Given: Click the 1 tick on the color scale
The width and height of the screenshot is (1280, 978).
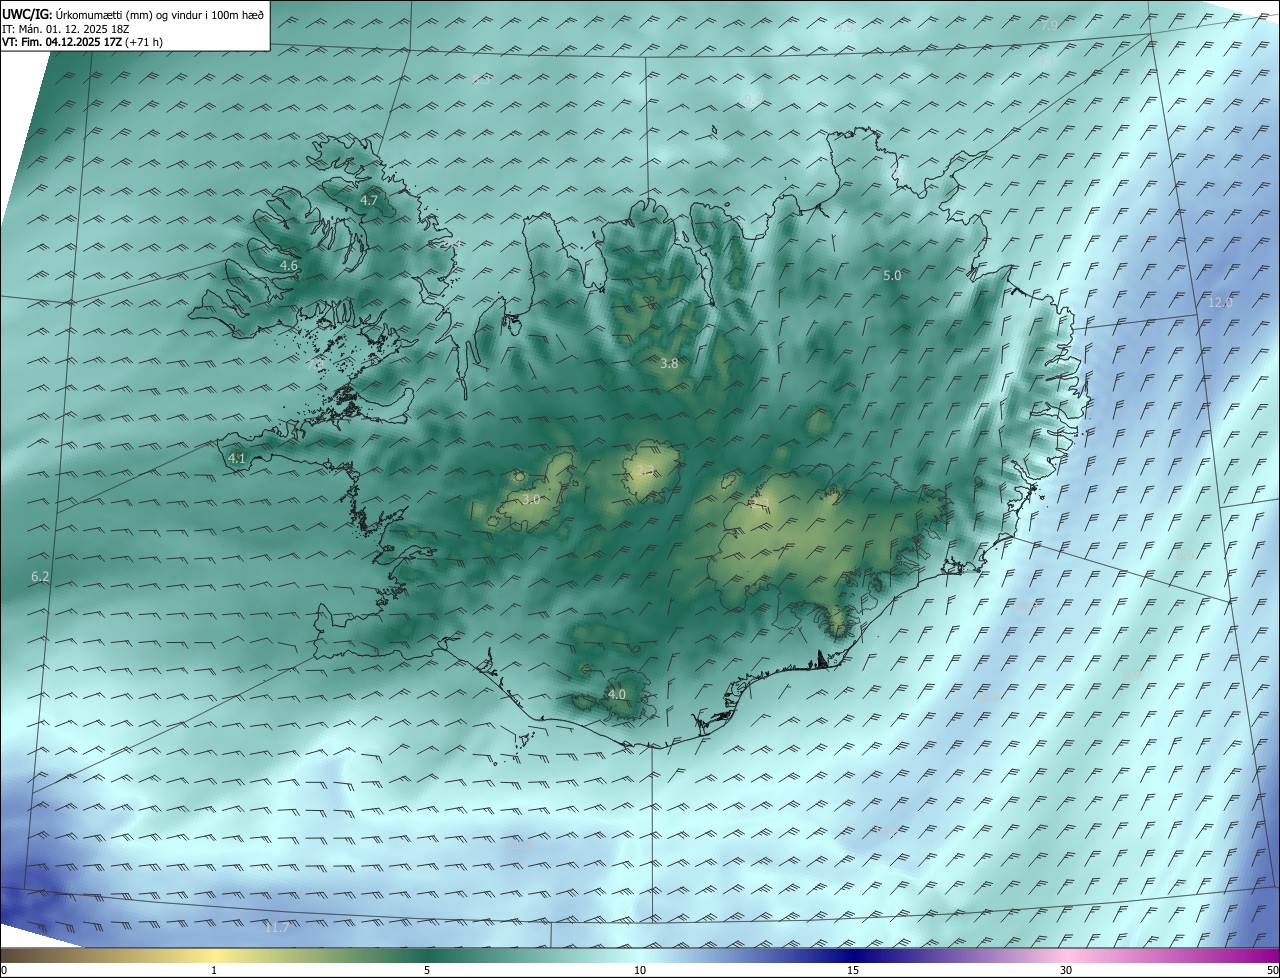Looking at the screenshot, I should pos(214,971).
